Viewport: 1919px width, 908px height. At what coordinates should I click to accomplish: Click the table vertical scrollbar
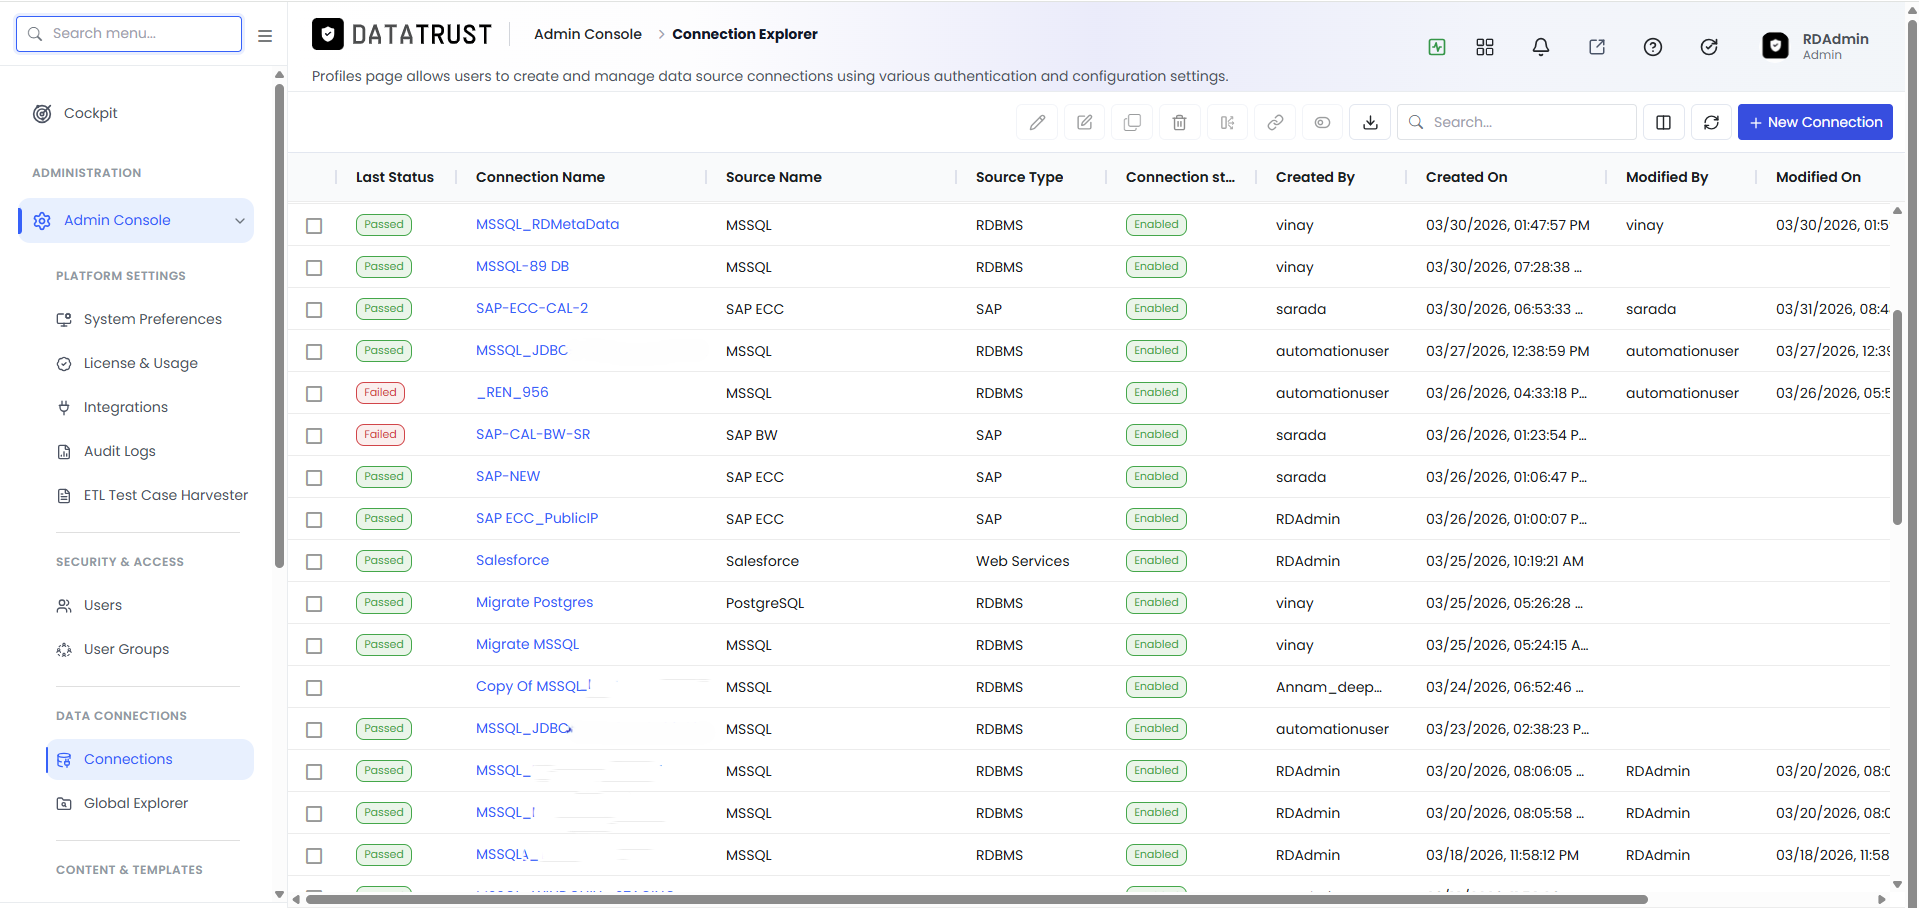click(1897, 417)
